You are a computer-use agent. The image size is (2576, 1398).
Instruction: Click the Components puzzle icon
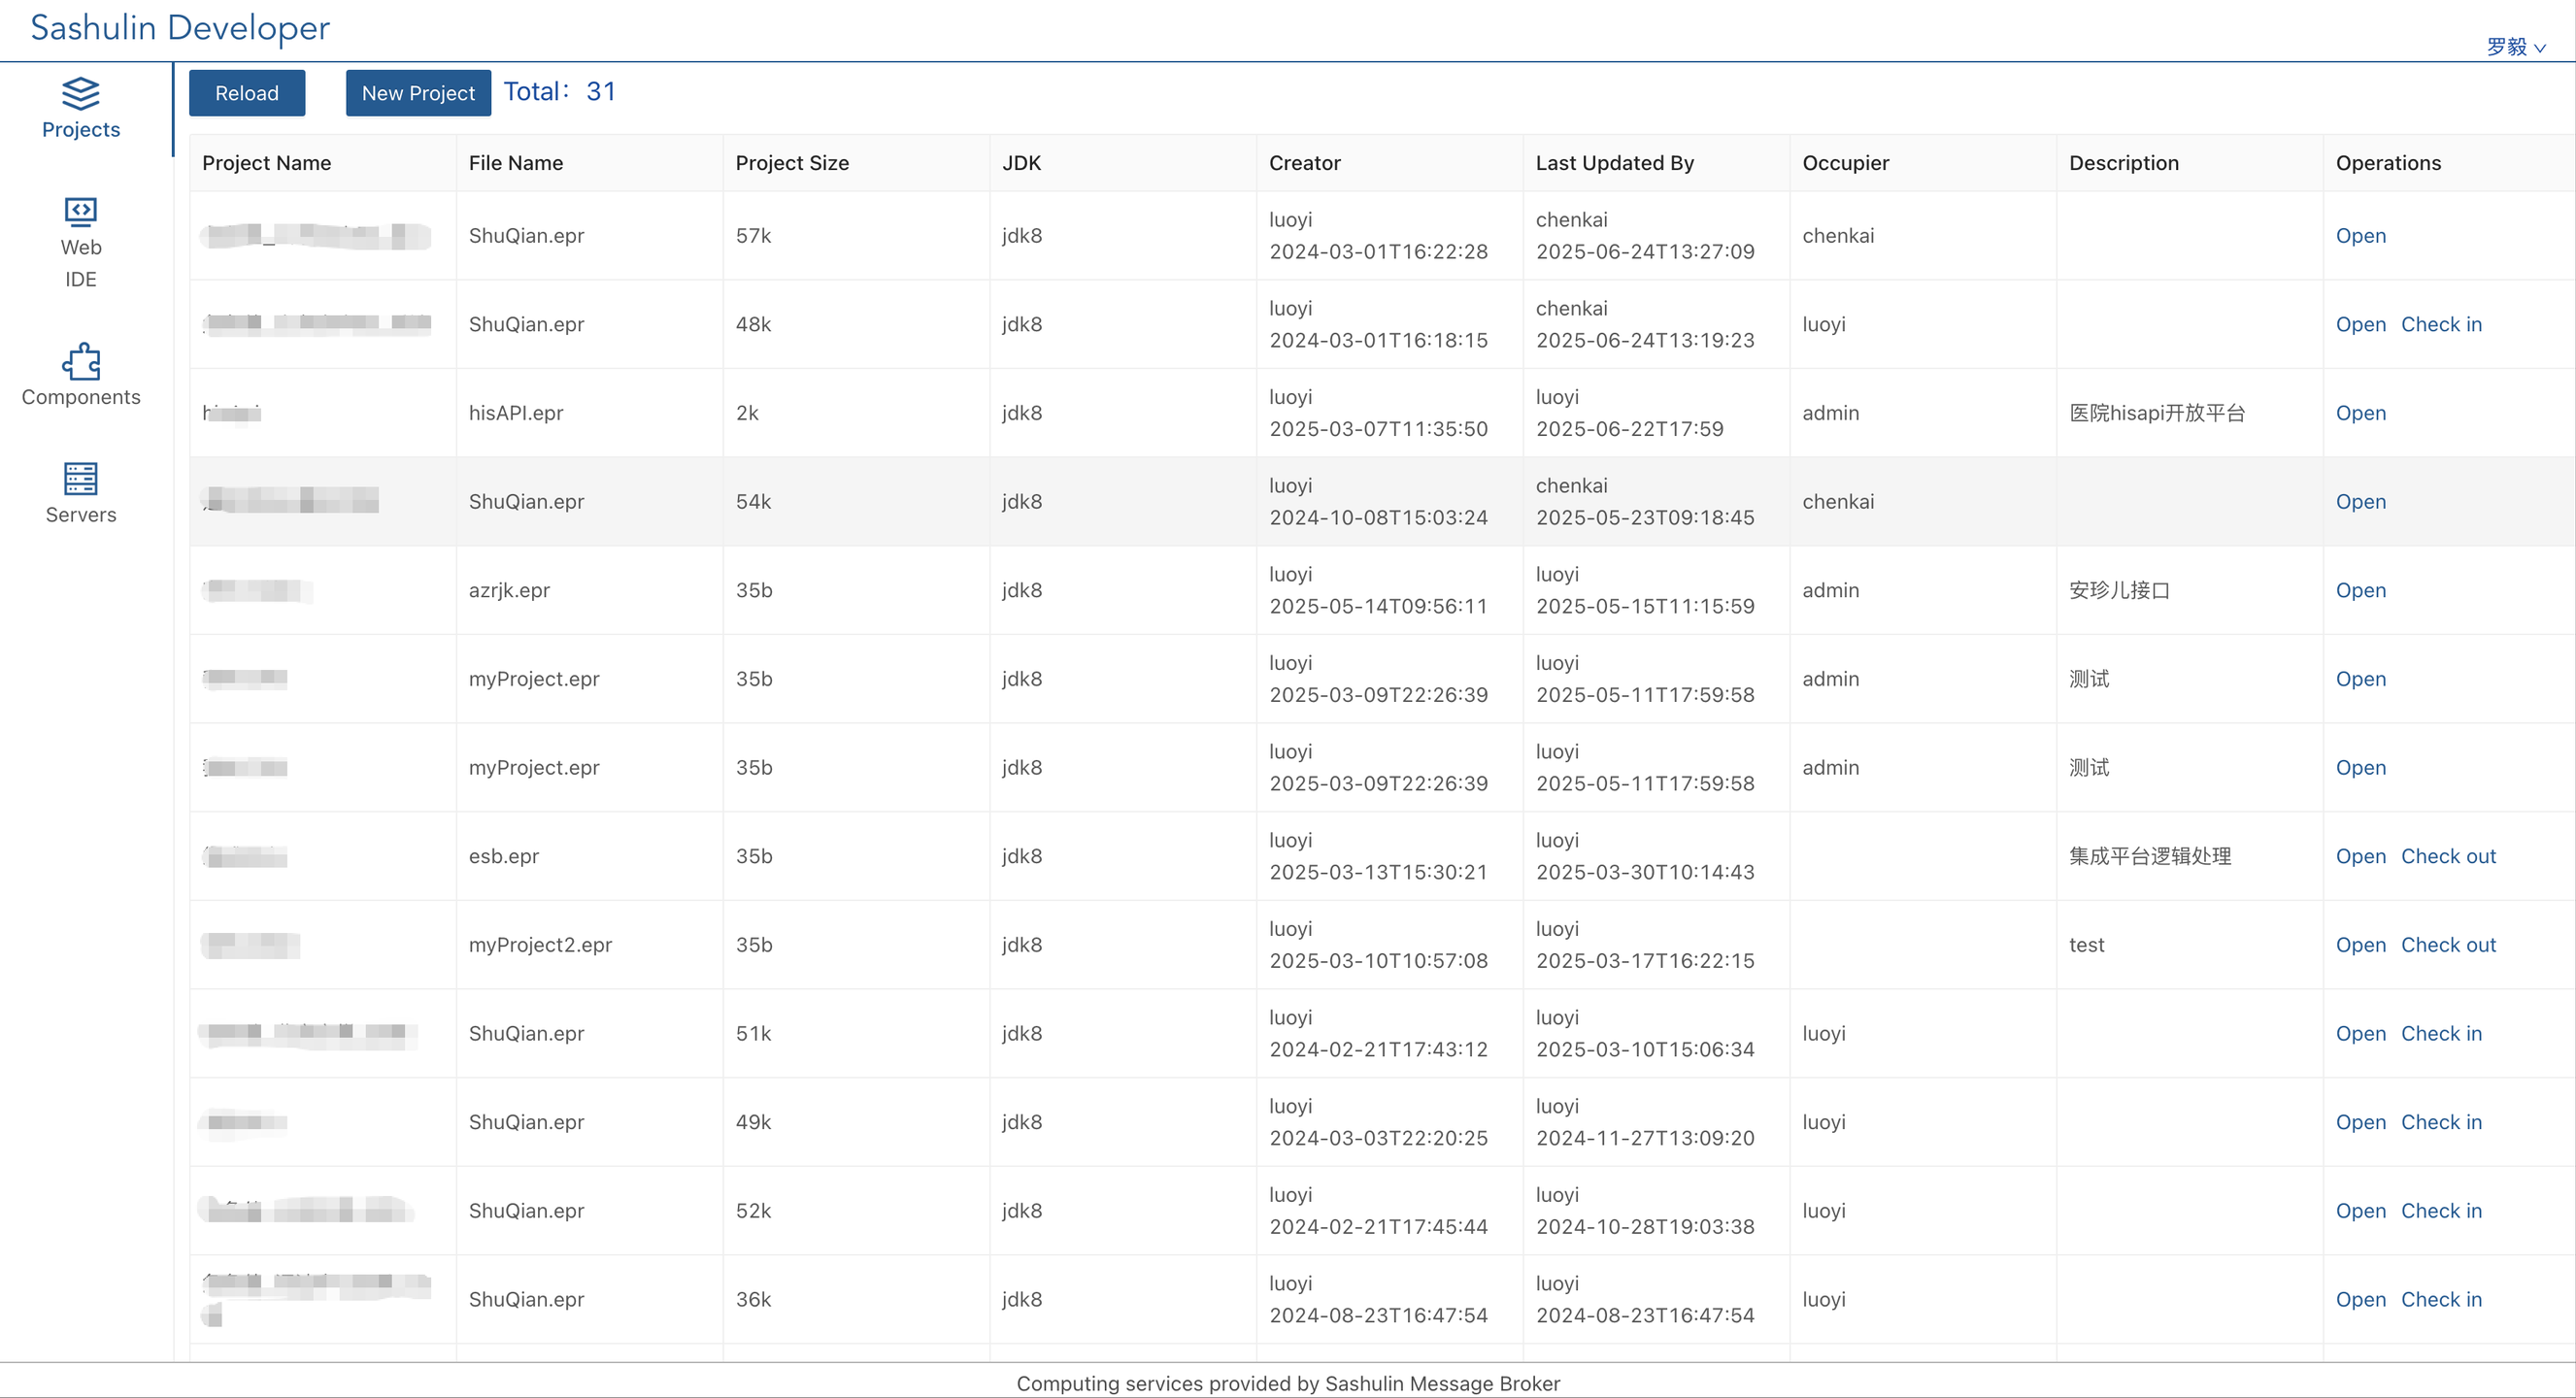coord(80,361)
